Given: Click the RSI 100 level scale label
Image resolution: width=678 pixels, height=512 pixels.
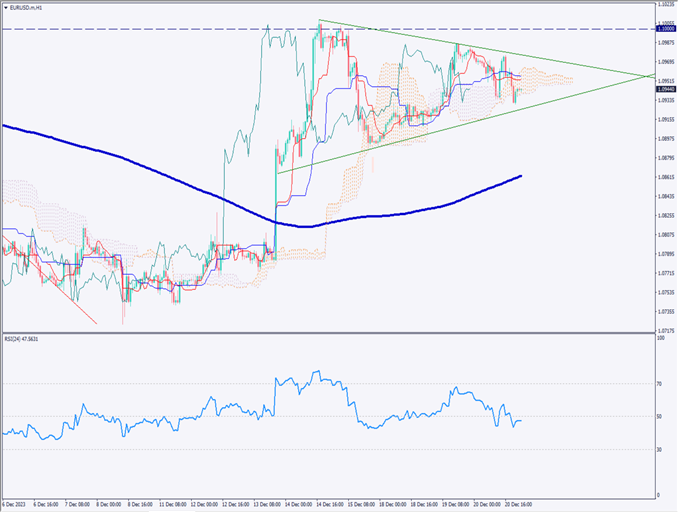Looking at the screenshot, I should 660,338.
